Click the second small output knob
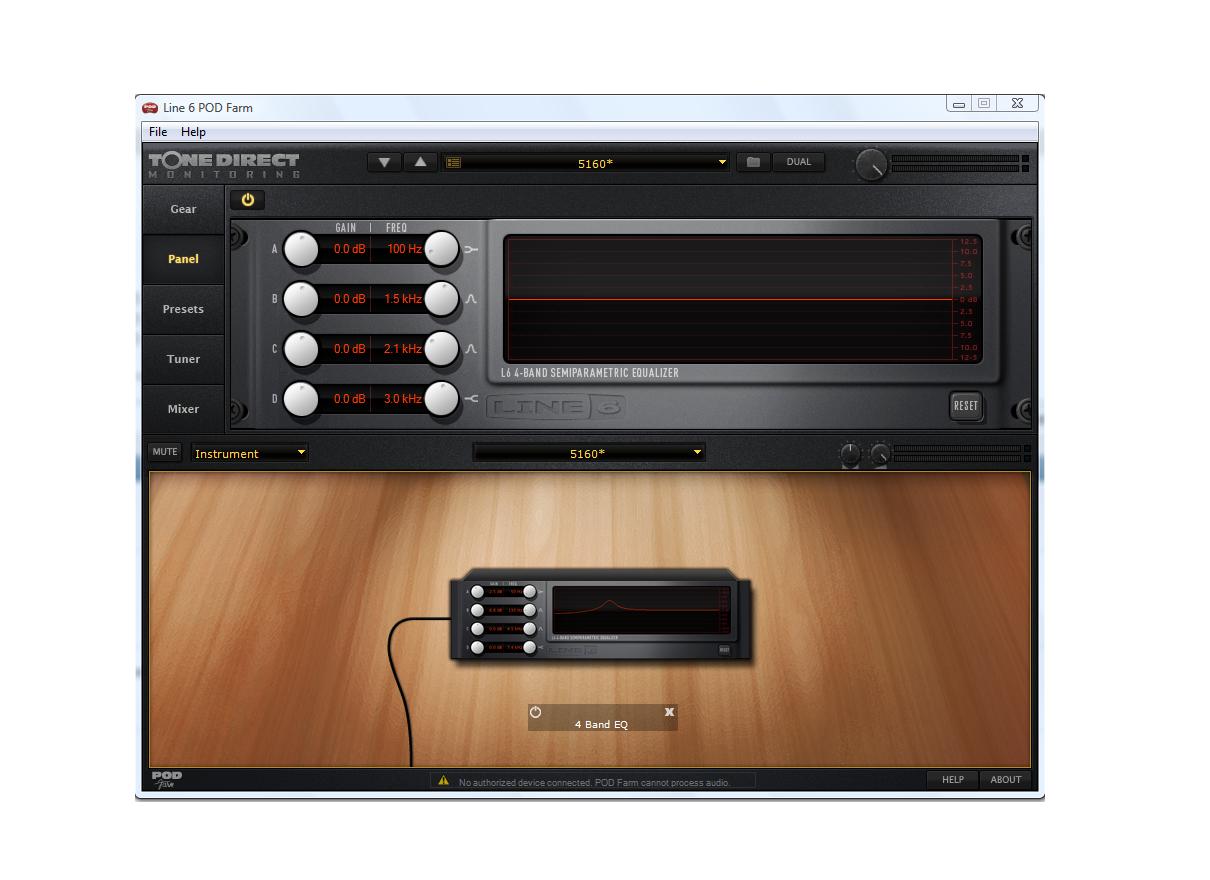Screen dimensions: 1210x880 tap(879, 455)
